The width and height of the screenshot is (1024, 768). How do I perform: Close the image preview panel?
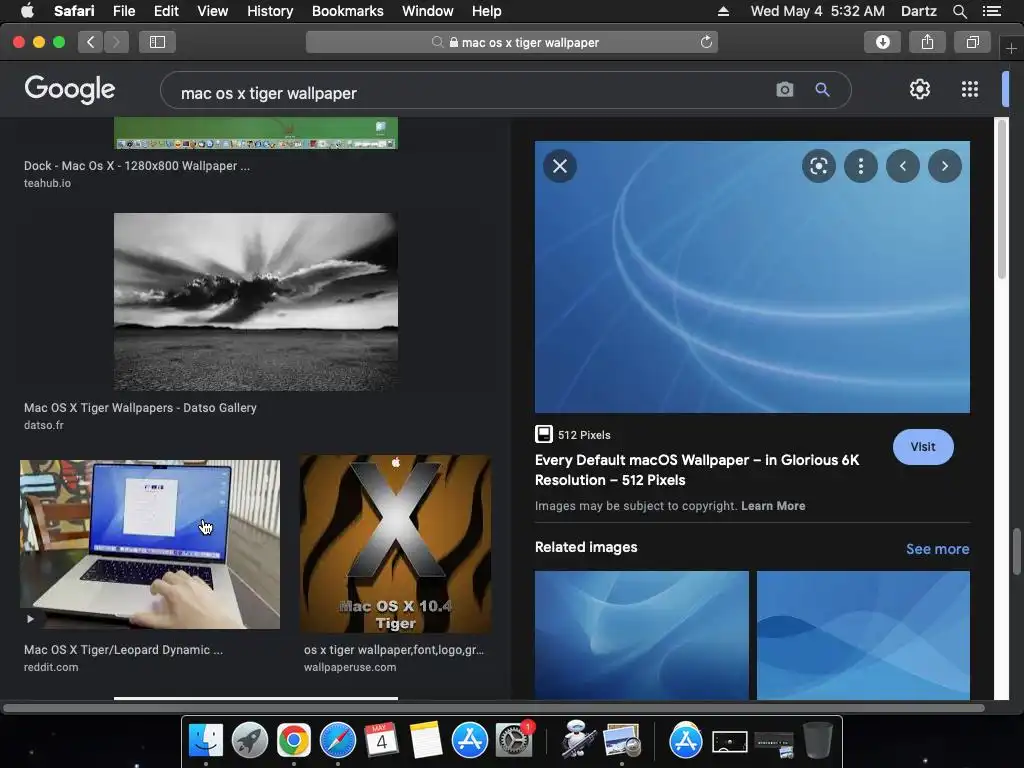pos(560,166)
